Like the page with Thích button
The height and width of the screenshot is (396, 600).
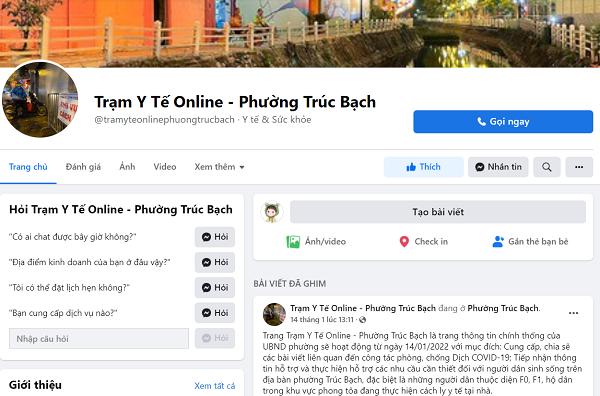[x=424, y=167]
